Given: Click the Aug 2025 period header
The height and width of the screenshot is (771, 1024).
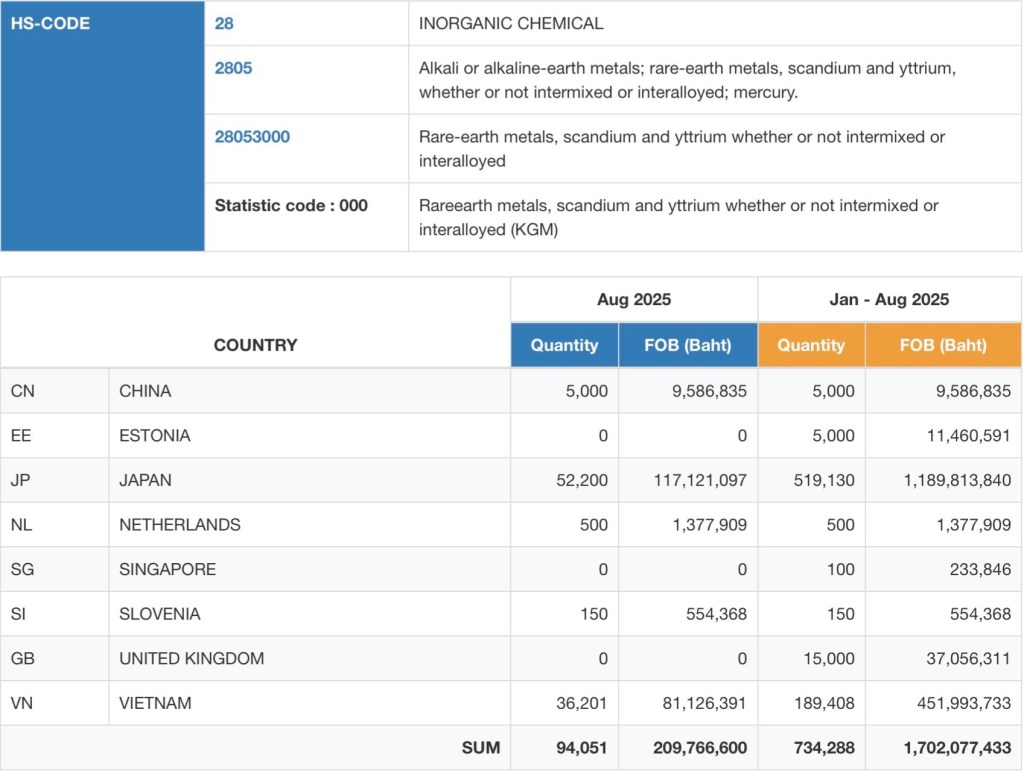Looking at the screenshot, I should pos(634,299).
